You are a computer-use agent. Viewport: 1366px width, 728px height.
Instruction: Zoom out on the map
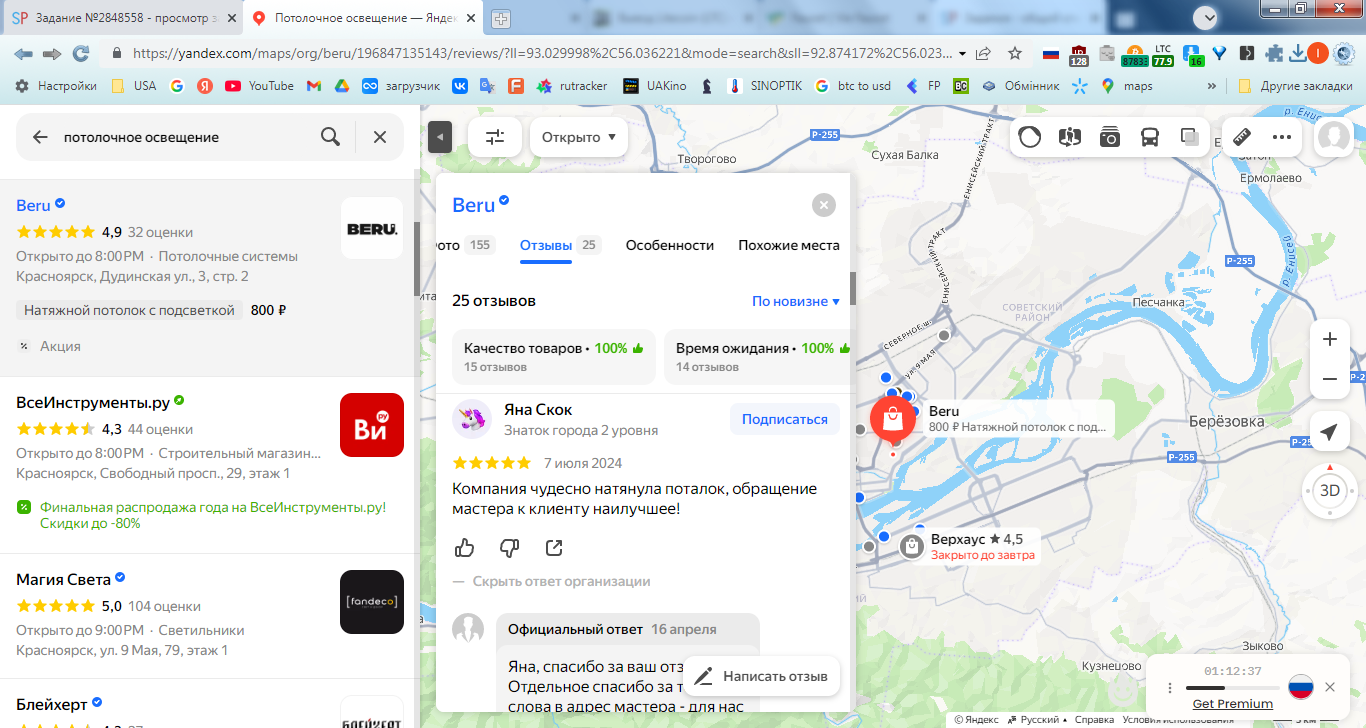pyautogui.click(x=1330, y=379)
